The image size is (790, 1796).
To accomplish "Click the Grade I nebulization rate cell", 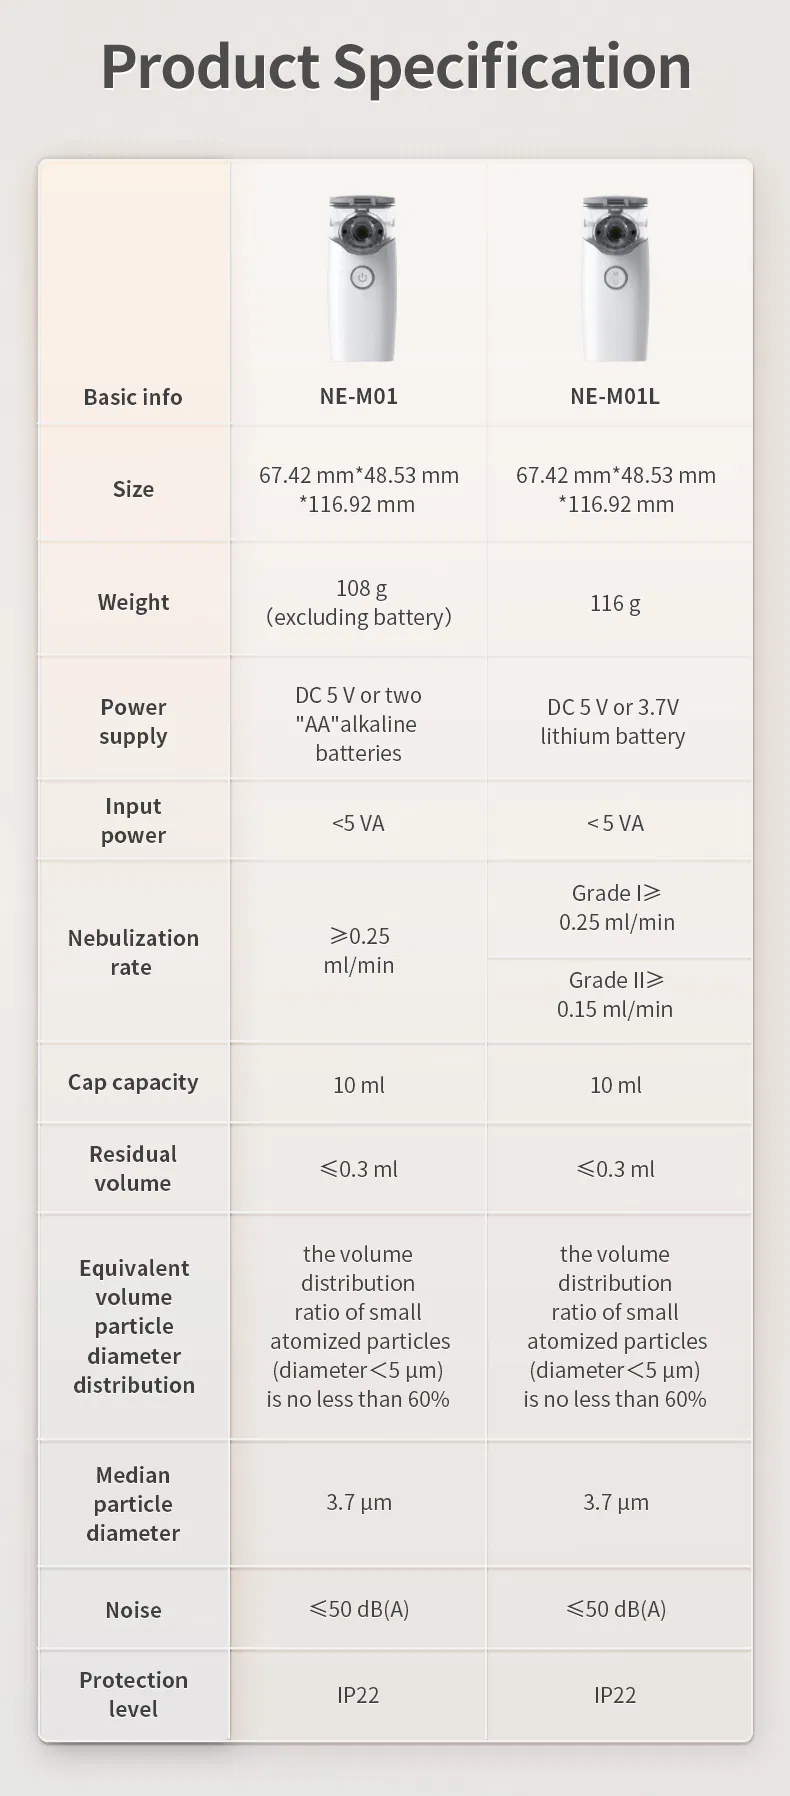I will [x=617, y=907].
